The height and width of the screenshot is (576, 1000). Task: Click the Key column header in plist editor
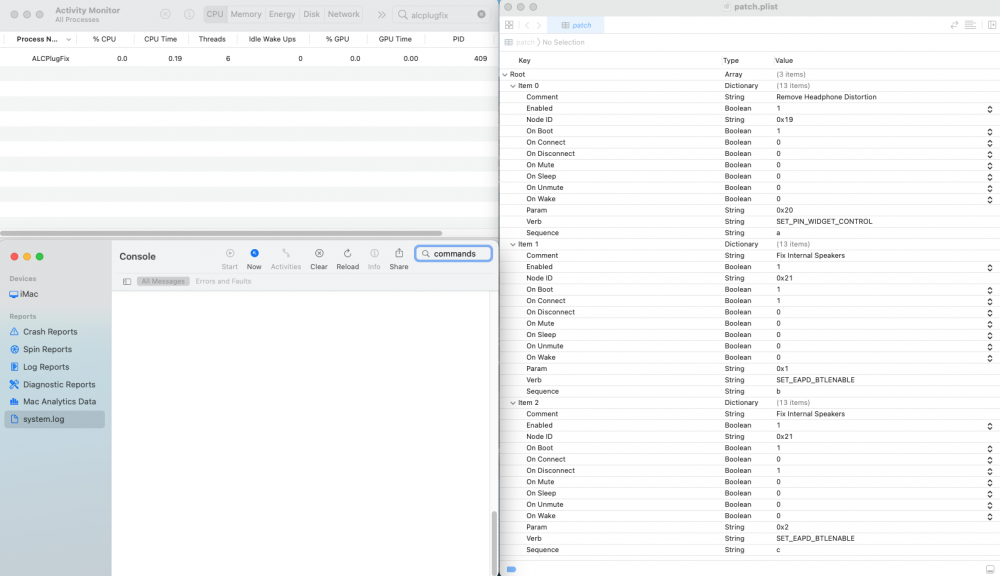[524, 61]
